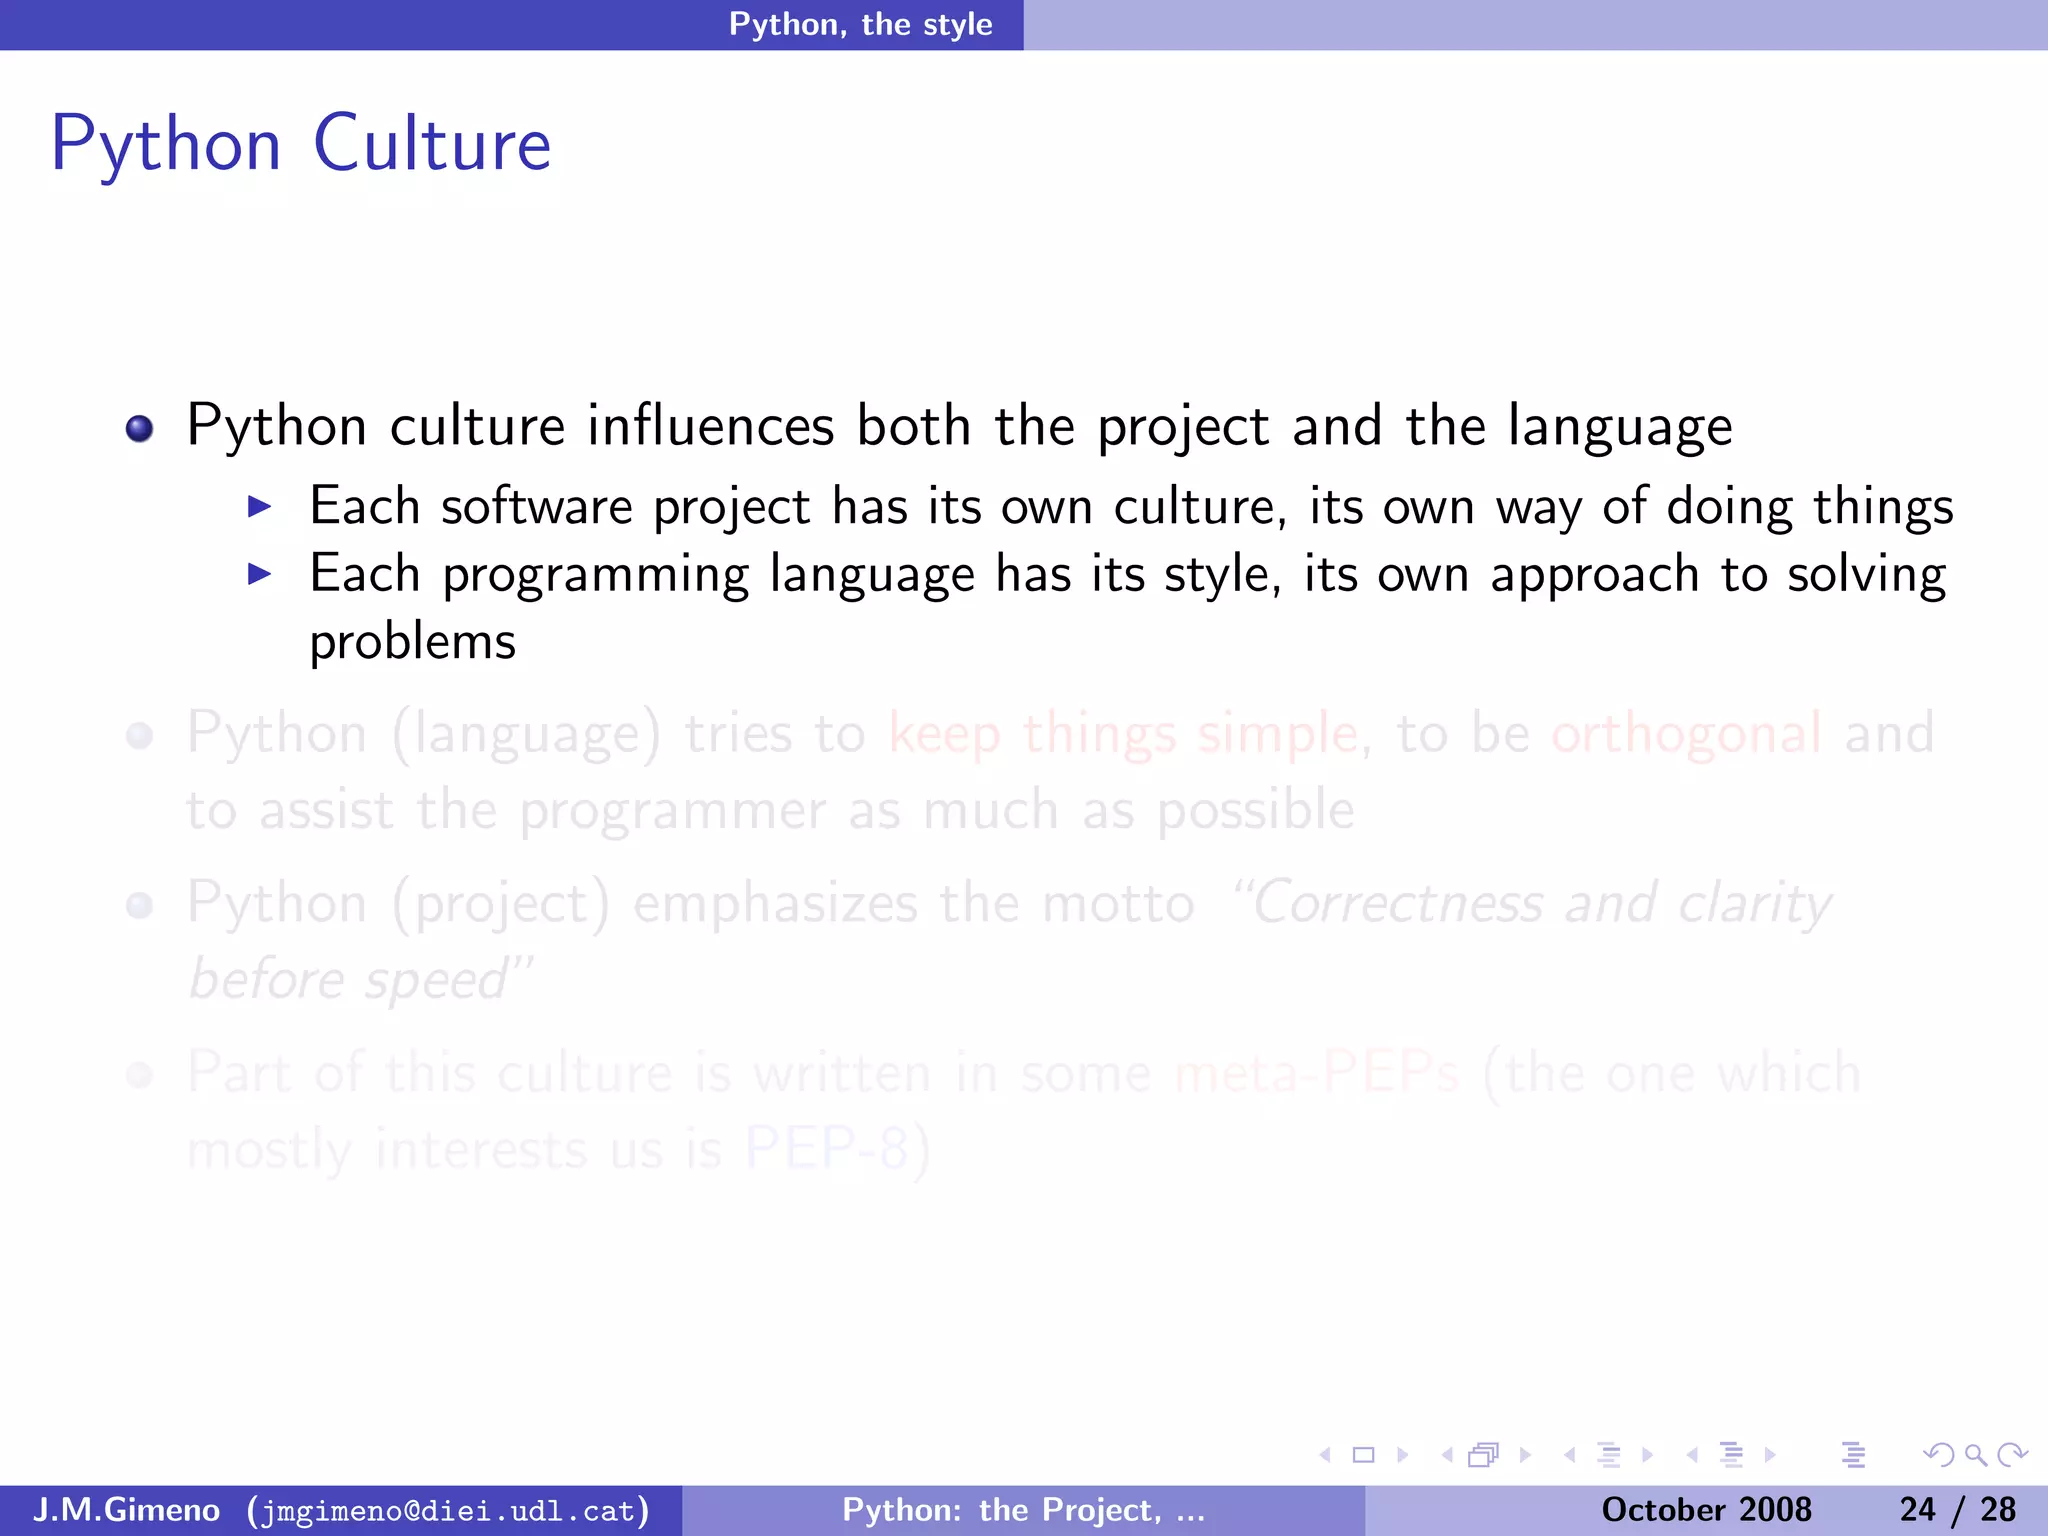2048x1536 pixels.
Task: Click the presentation outline icon
Action: click(x=1853, y=1455)
